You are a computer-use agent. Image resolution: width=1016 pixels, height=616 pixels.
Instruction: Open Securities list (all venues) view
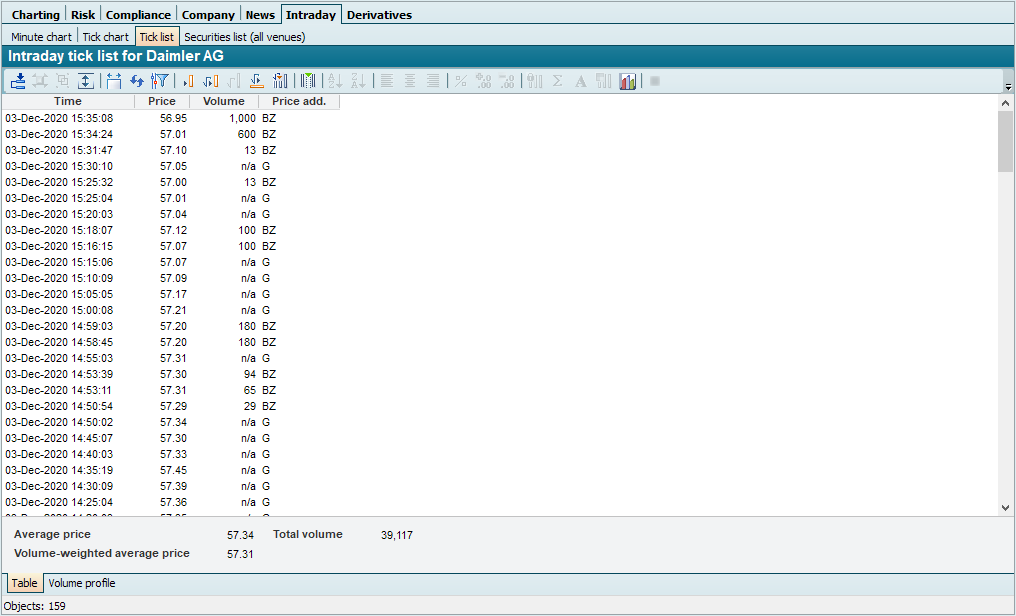coord(244,37)
